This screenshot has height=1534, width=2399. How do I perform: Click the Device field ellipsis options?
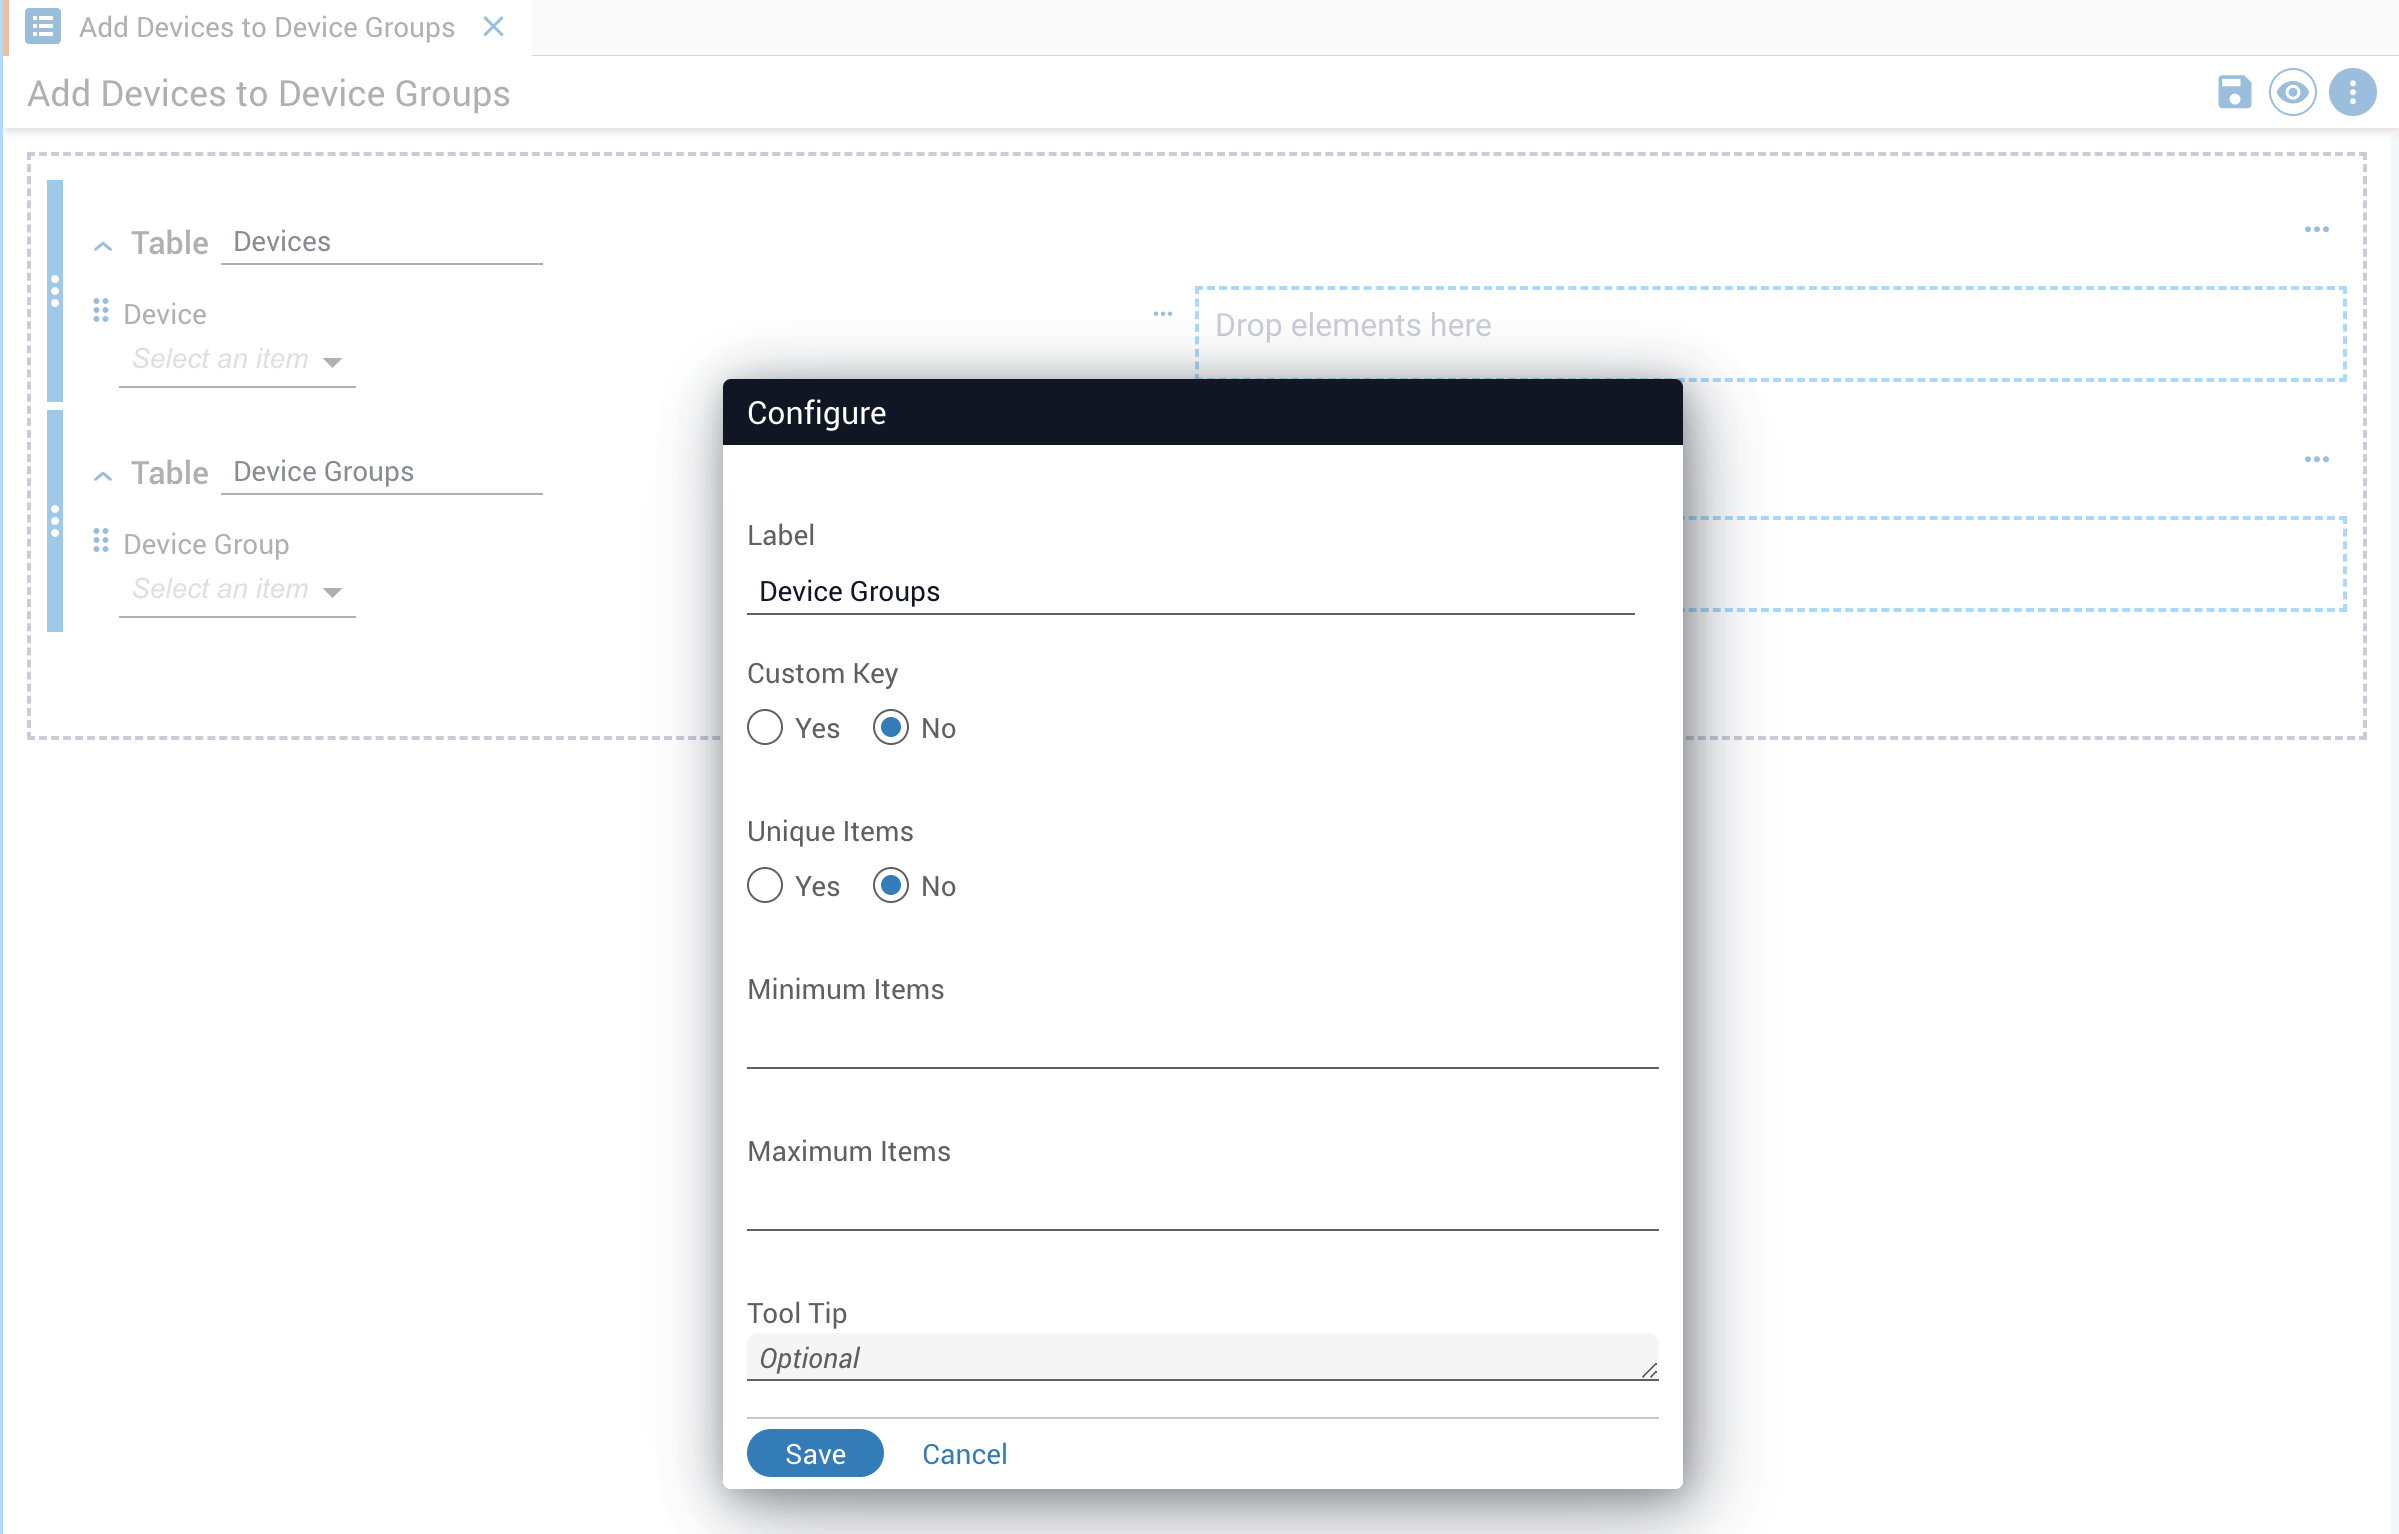[x=1162, y=314]
